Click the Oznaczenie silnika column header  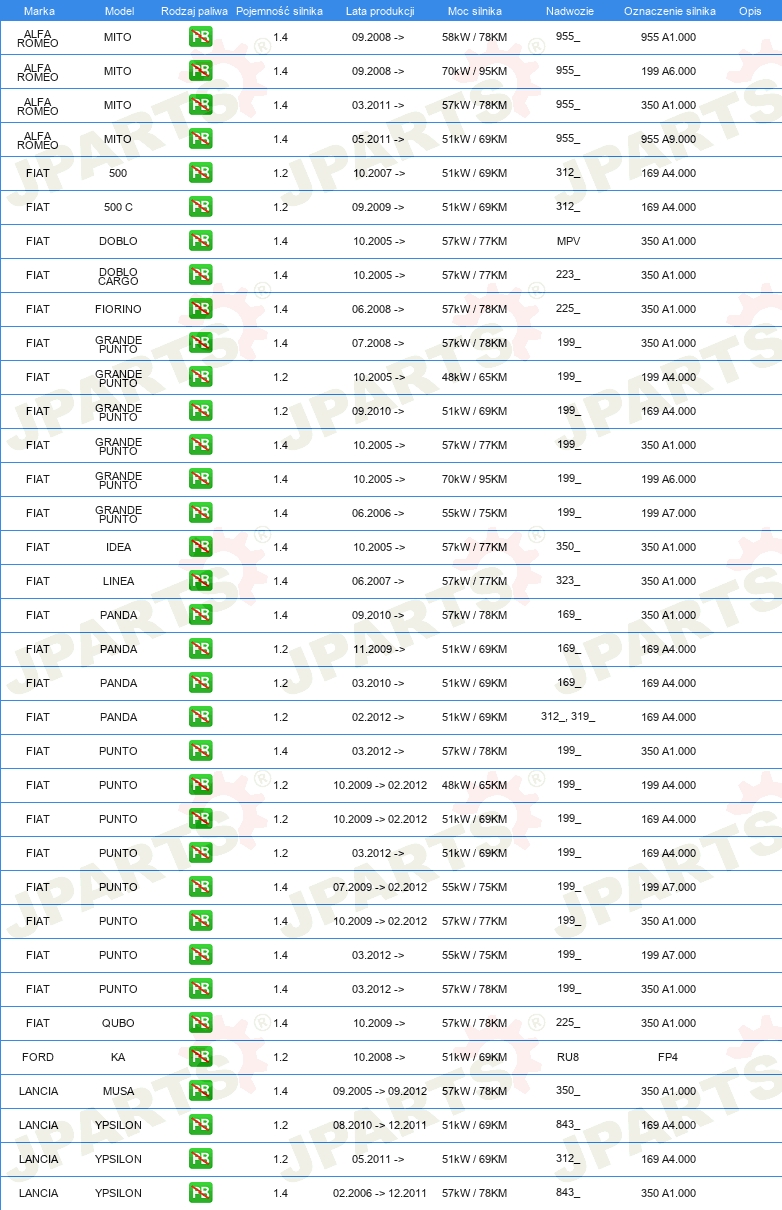coord(669,11)
